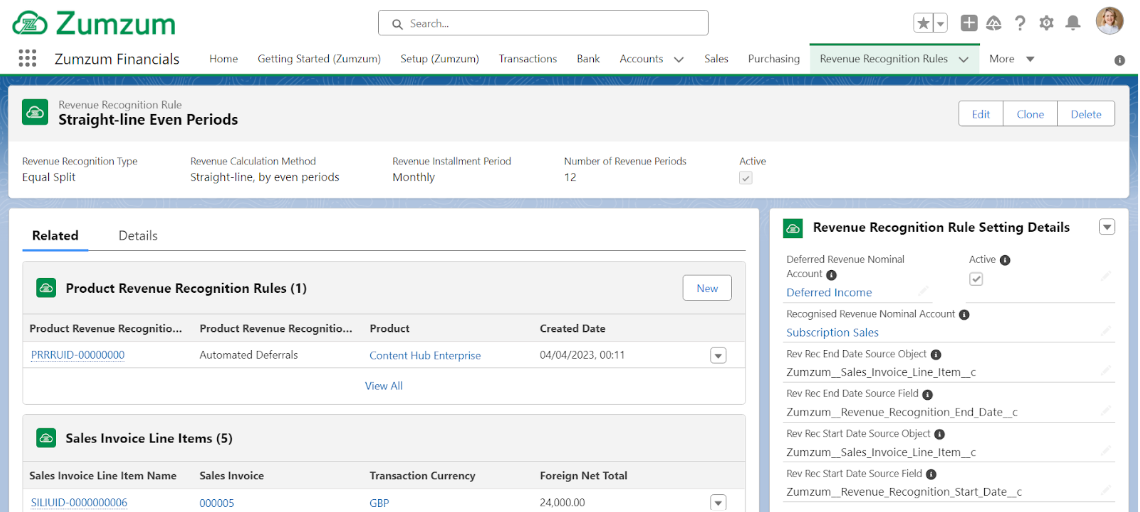Open GBP currency link
The image size is (1140, 512).
tap(380, 503)
